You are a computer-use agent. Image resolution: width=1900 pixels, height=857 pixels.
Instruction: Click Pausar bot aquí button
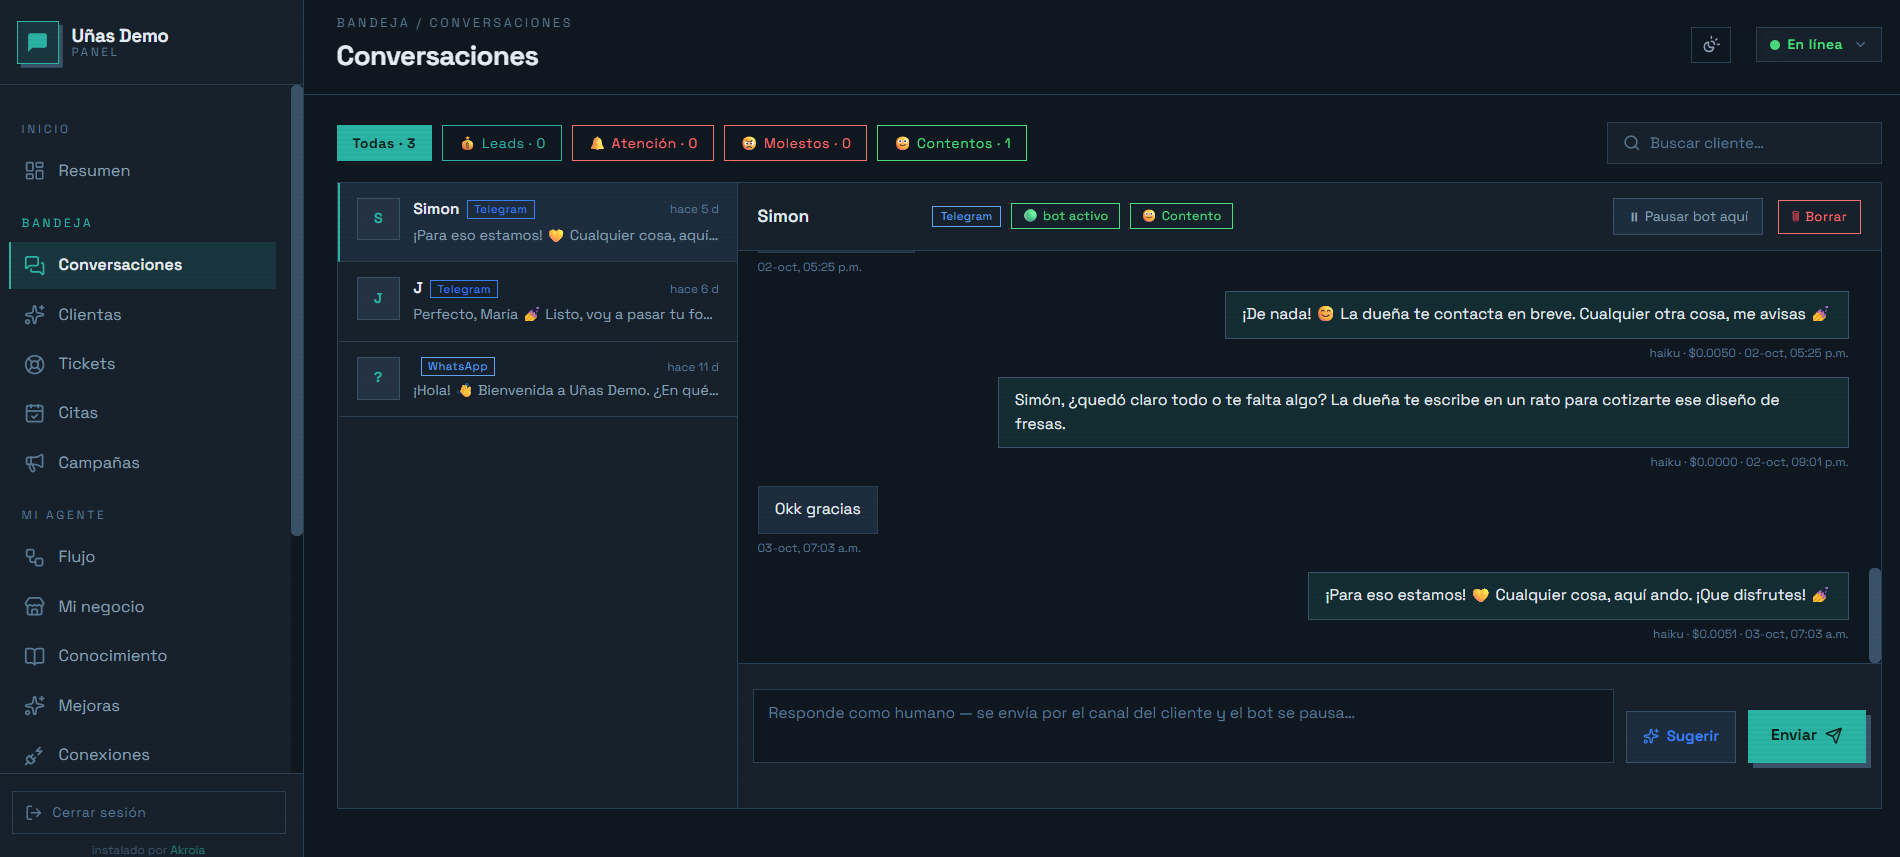pyautogui.click(x=1688, y=217)
